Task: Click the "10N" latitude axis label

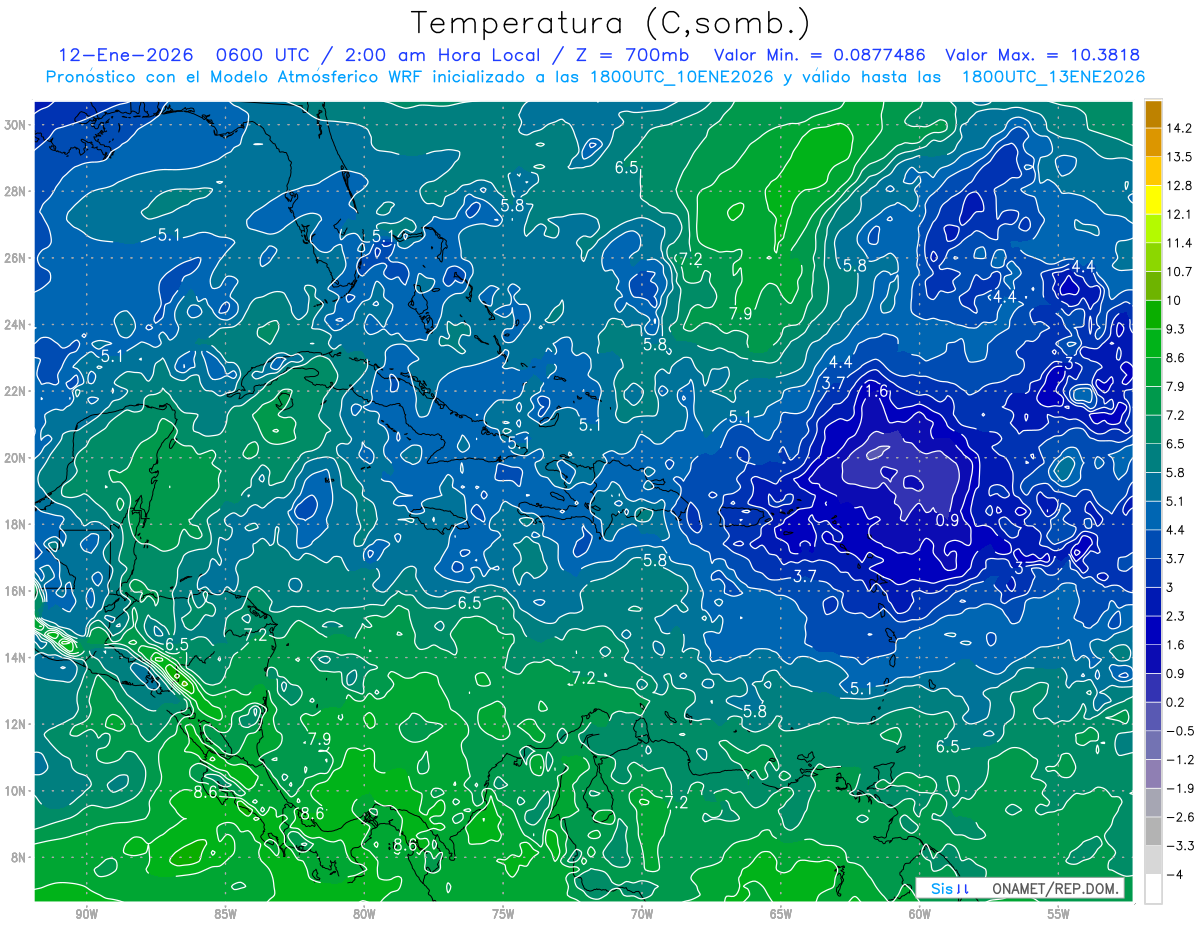Action: [14, 791]
